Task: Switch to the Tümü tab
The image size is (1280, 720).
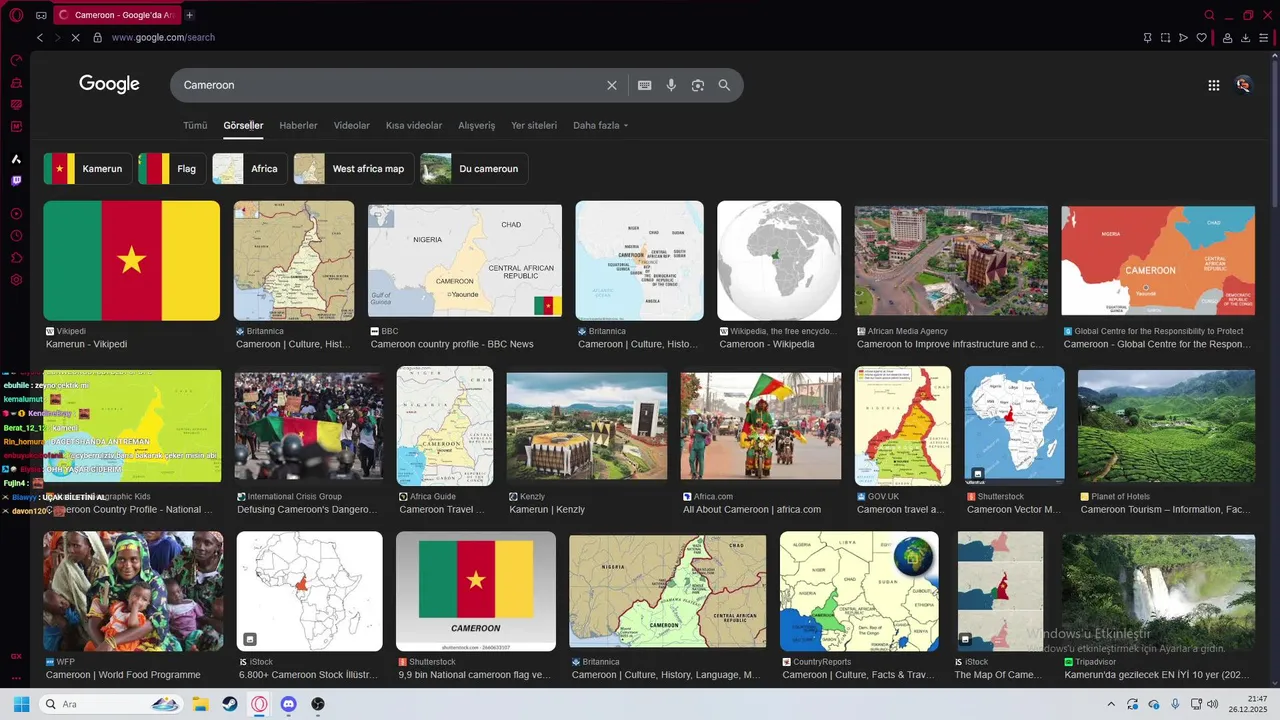Action: pos(195,125)
